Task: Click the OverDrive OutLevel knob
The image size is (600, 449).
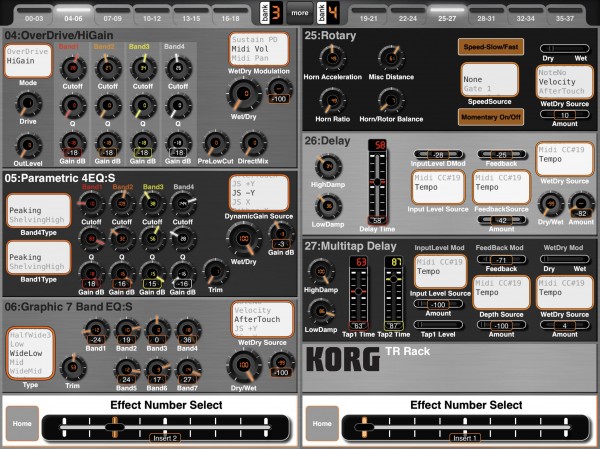Action: tap(28, 145)
